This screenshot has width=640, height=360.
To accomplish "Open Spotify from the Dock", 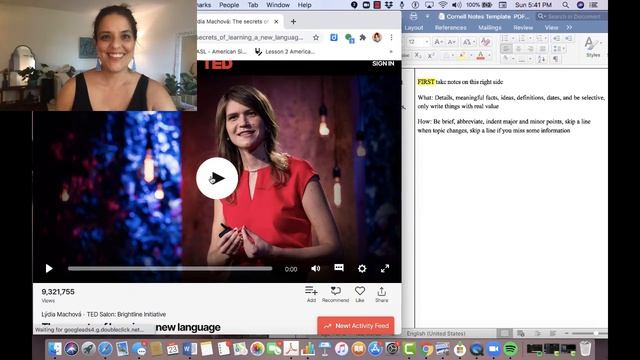I will point(510,349).
